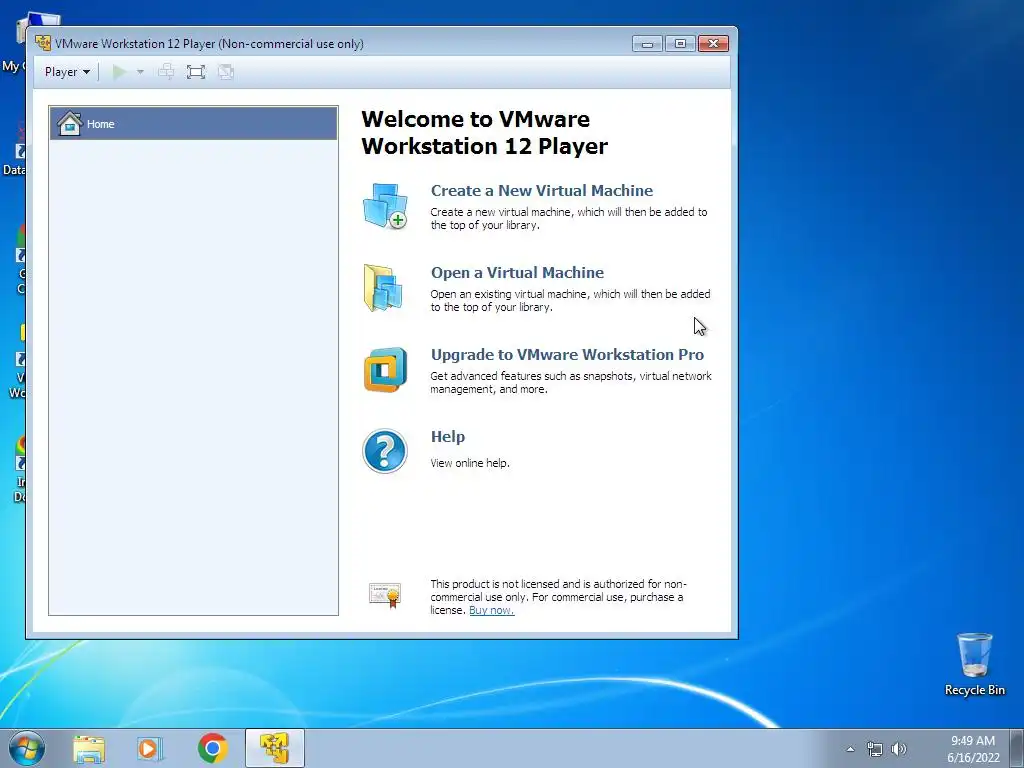The image size is (1024, 768).
Task: Select Home in the library list
Action: (x=193, y=123)
